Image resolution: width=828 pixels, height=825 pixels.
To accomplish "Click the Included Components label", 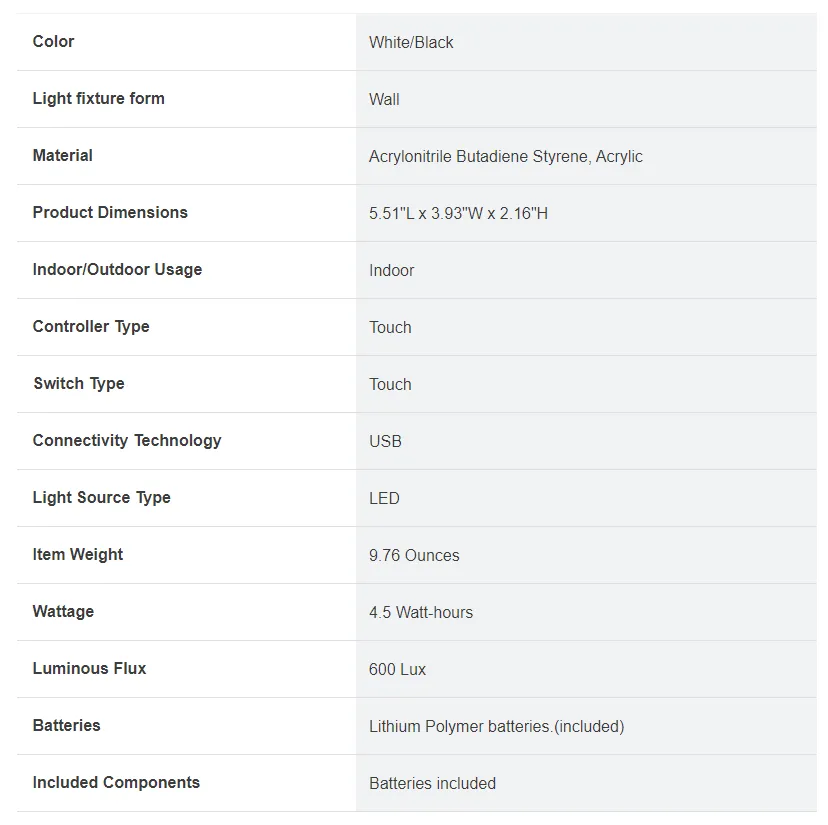I will click(x=116, y=783).
